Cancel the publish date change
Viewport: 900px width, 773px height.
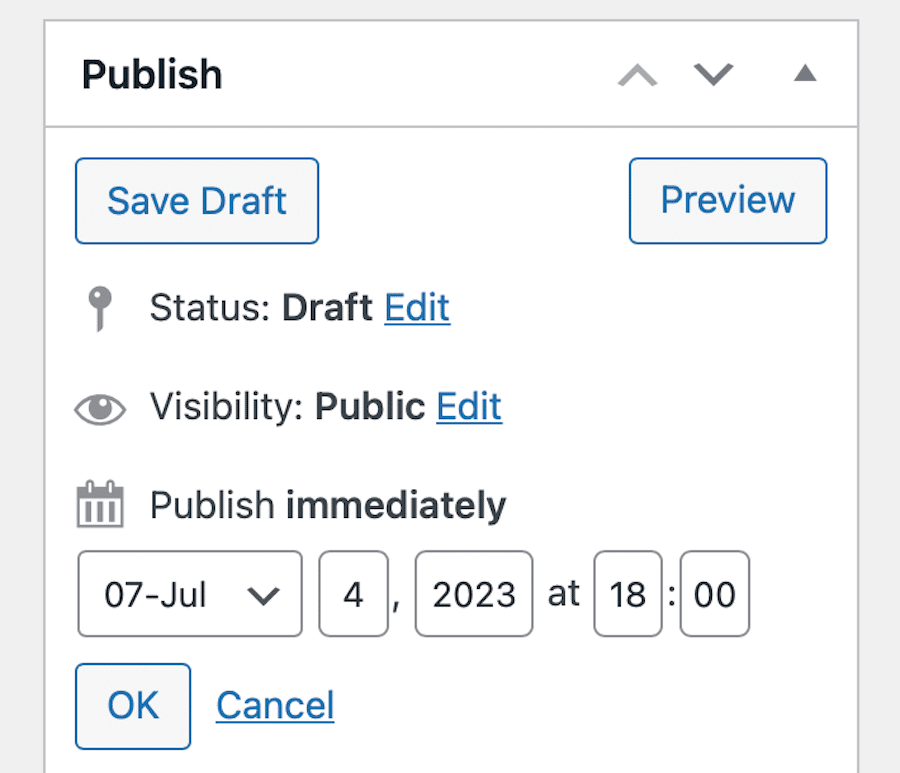(x=274, y=706)
